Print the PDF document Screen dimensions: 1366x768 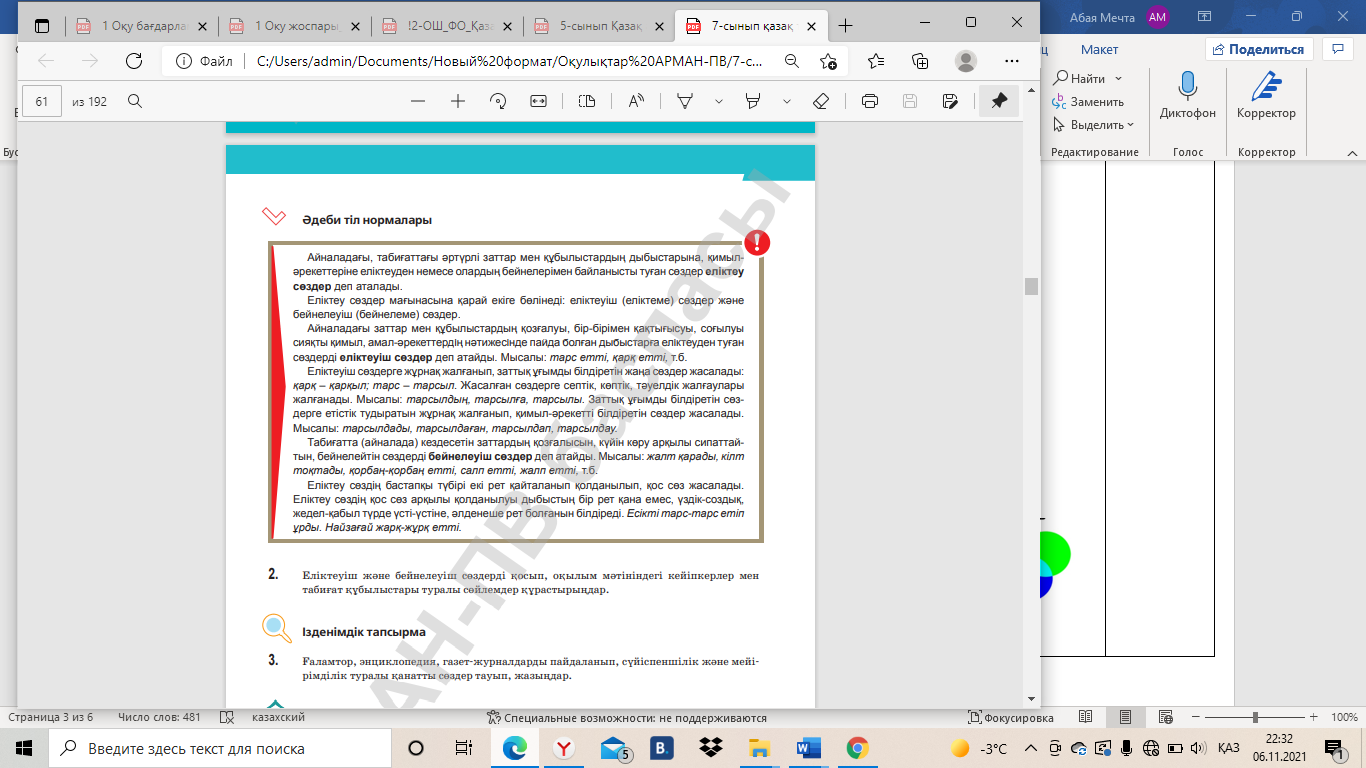870,101
